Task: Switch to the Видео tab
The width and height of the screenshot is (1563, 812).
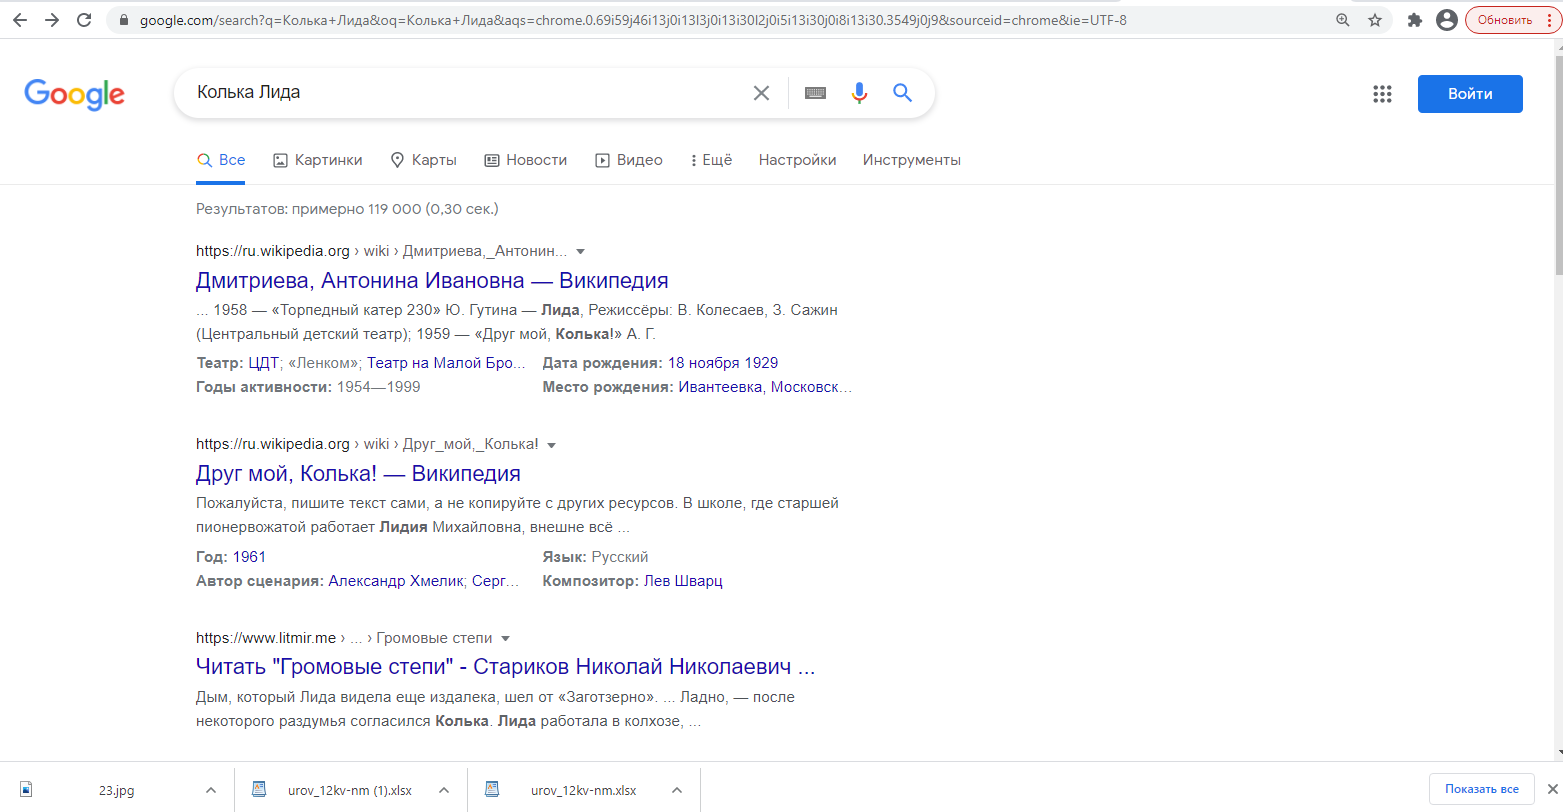Action: click(629, 160)
